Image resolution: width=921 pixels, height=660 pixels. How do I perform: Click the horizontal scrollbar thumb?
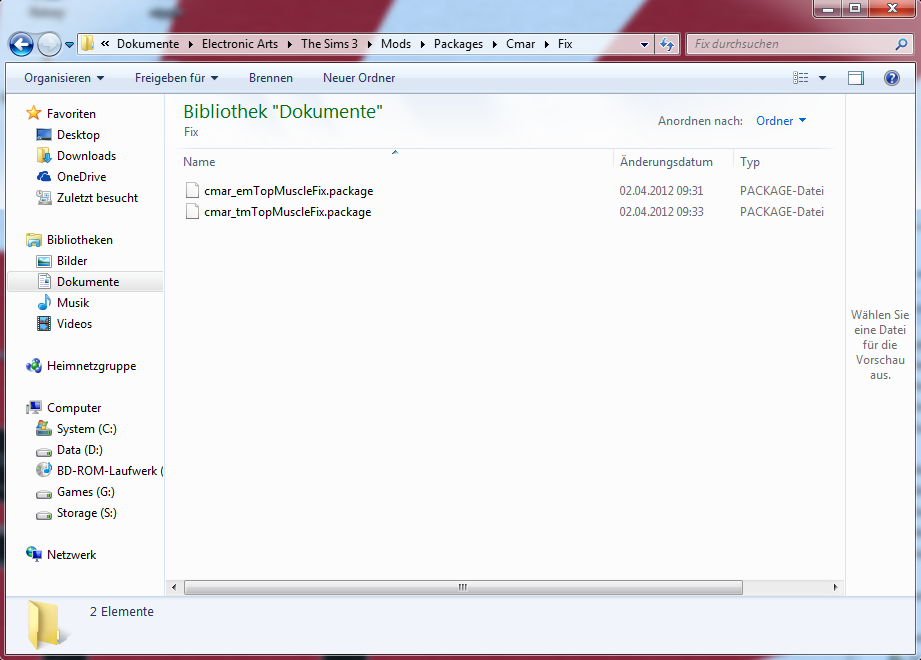point(463,587)
